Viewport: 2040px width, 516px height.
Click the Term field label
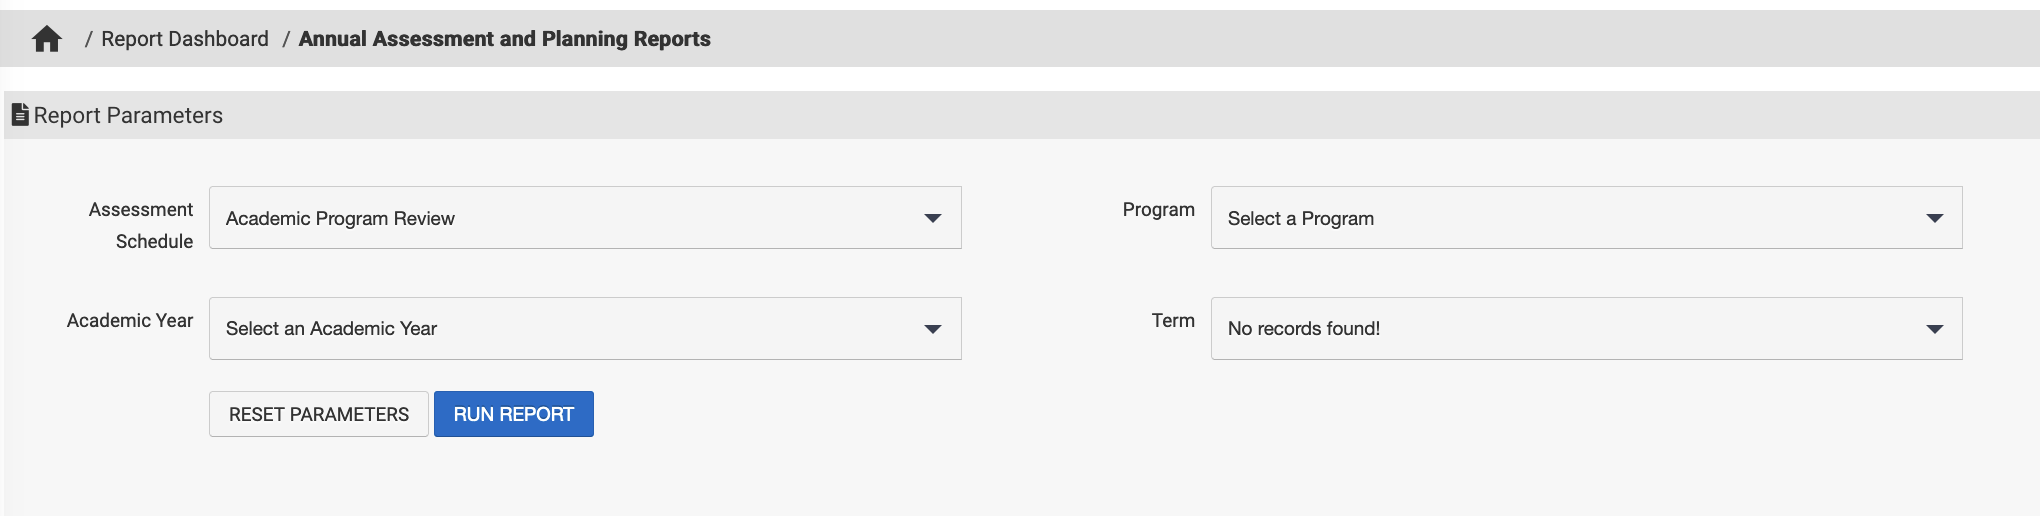(x=1173, y=321)
